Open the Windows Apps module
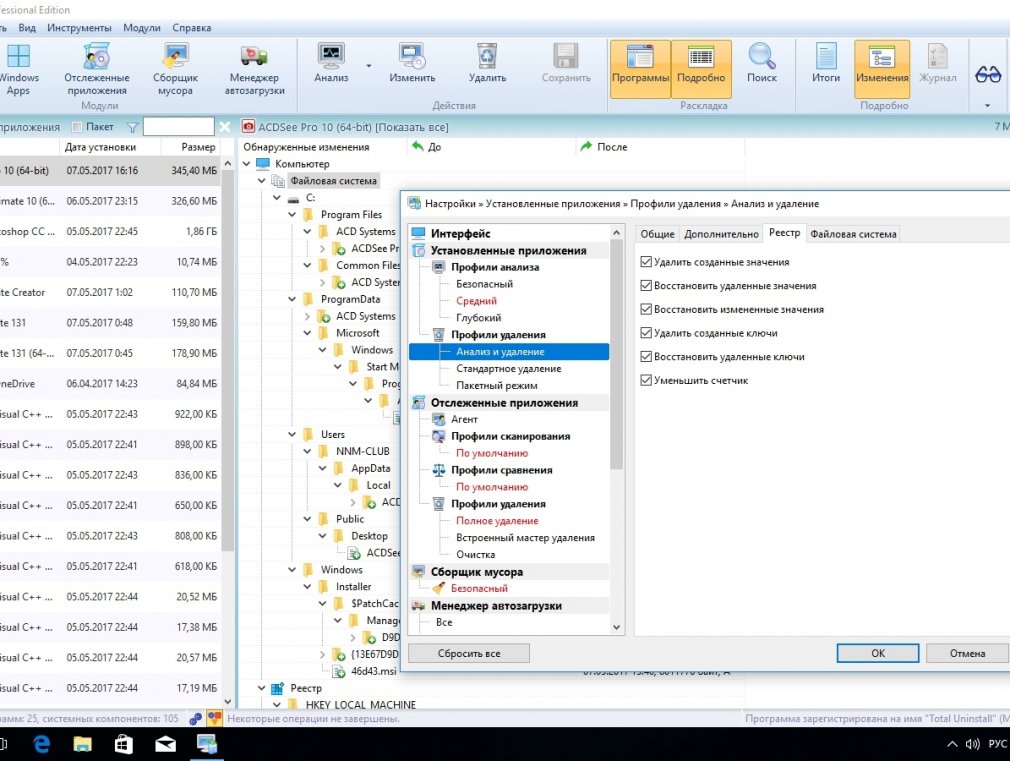Image resolution: width=1010 pixels, height=761 pixels. click(x=18, y=70)
